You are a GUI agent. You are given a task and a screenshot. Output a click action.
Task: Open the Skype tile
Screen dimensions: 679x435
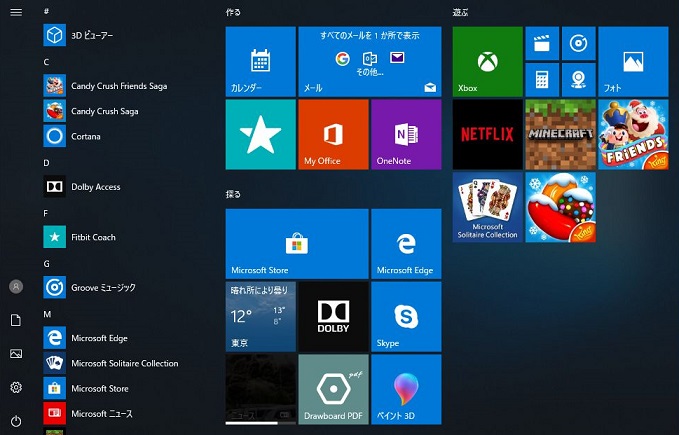click(405, 316)
